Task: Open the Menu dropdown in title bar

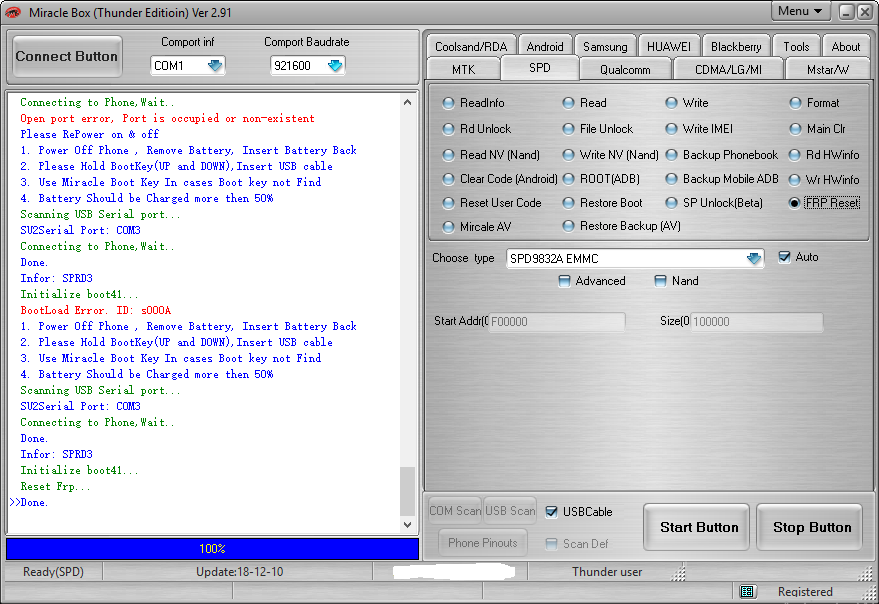Action: 800,11
